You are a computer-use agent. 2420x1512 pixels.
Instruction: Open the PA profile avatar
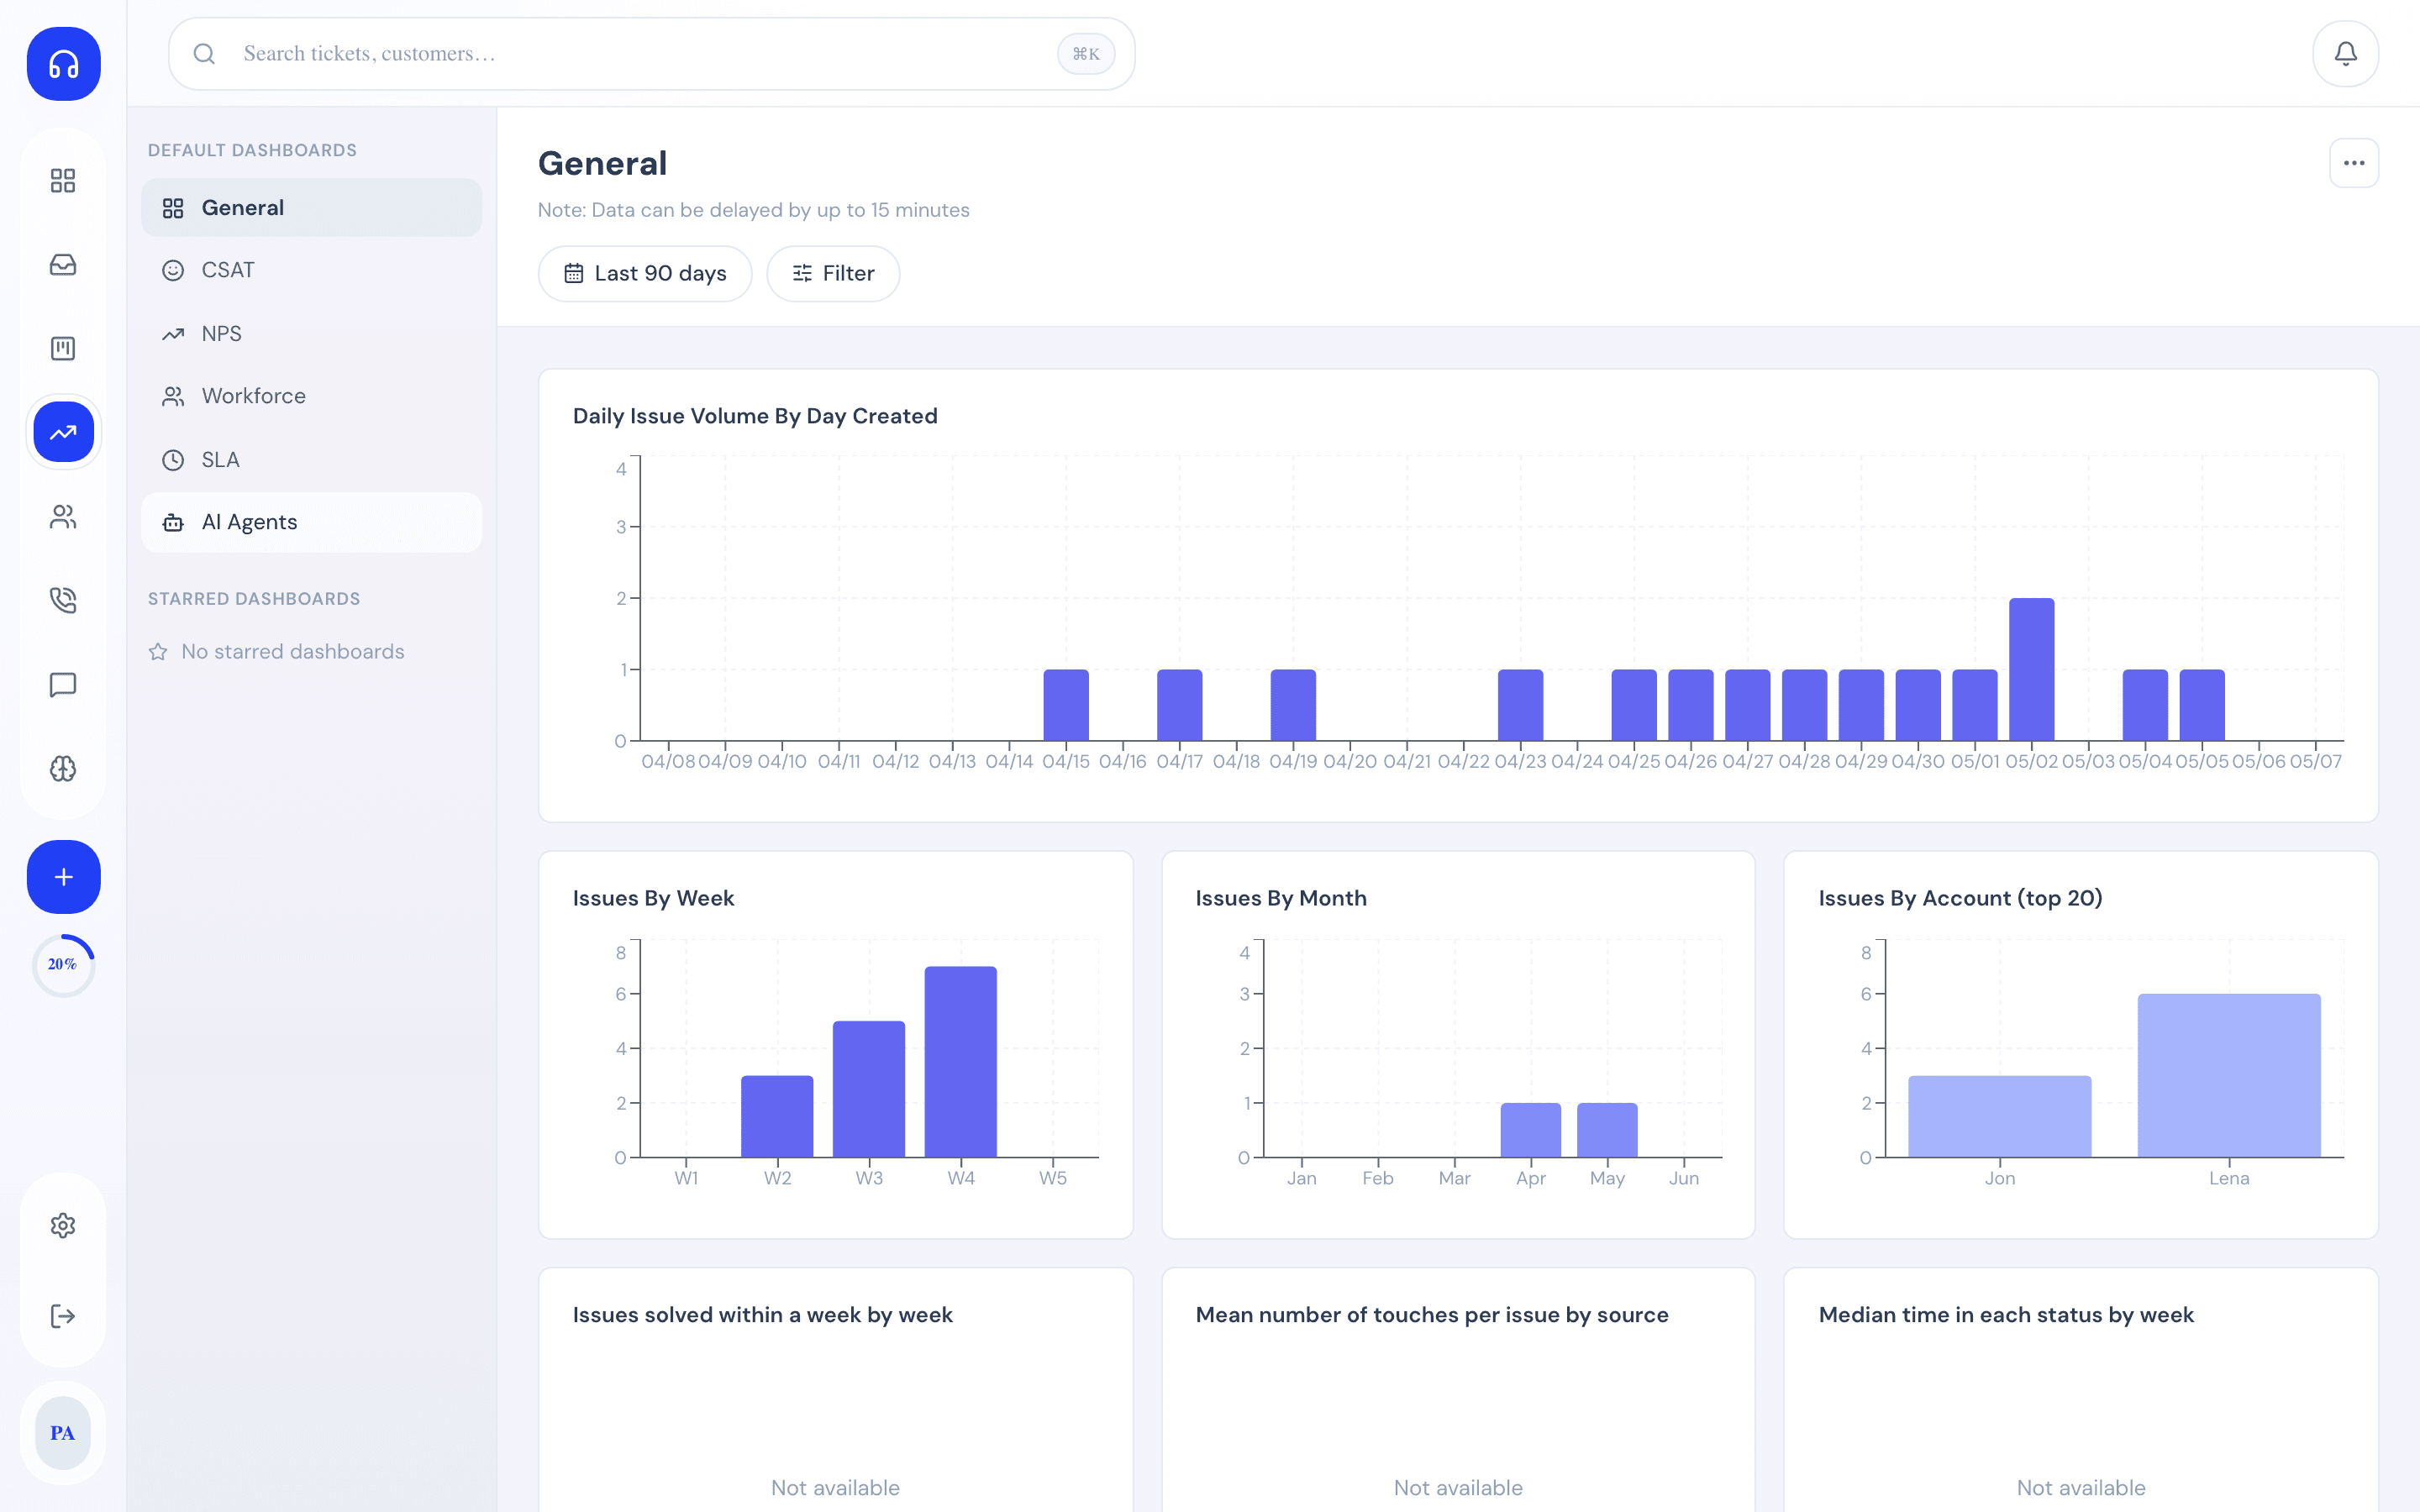[63, 1433]
